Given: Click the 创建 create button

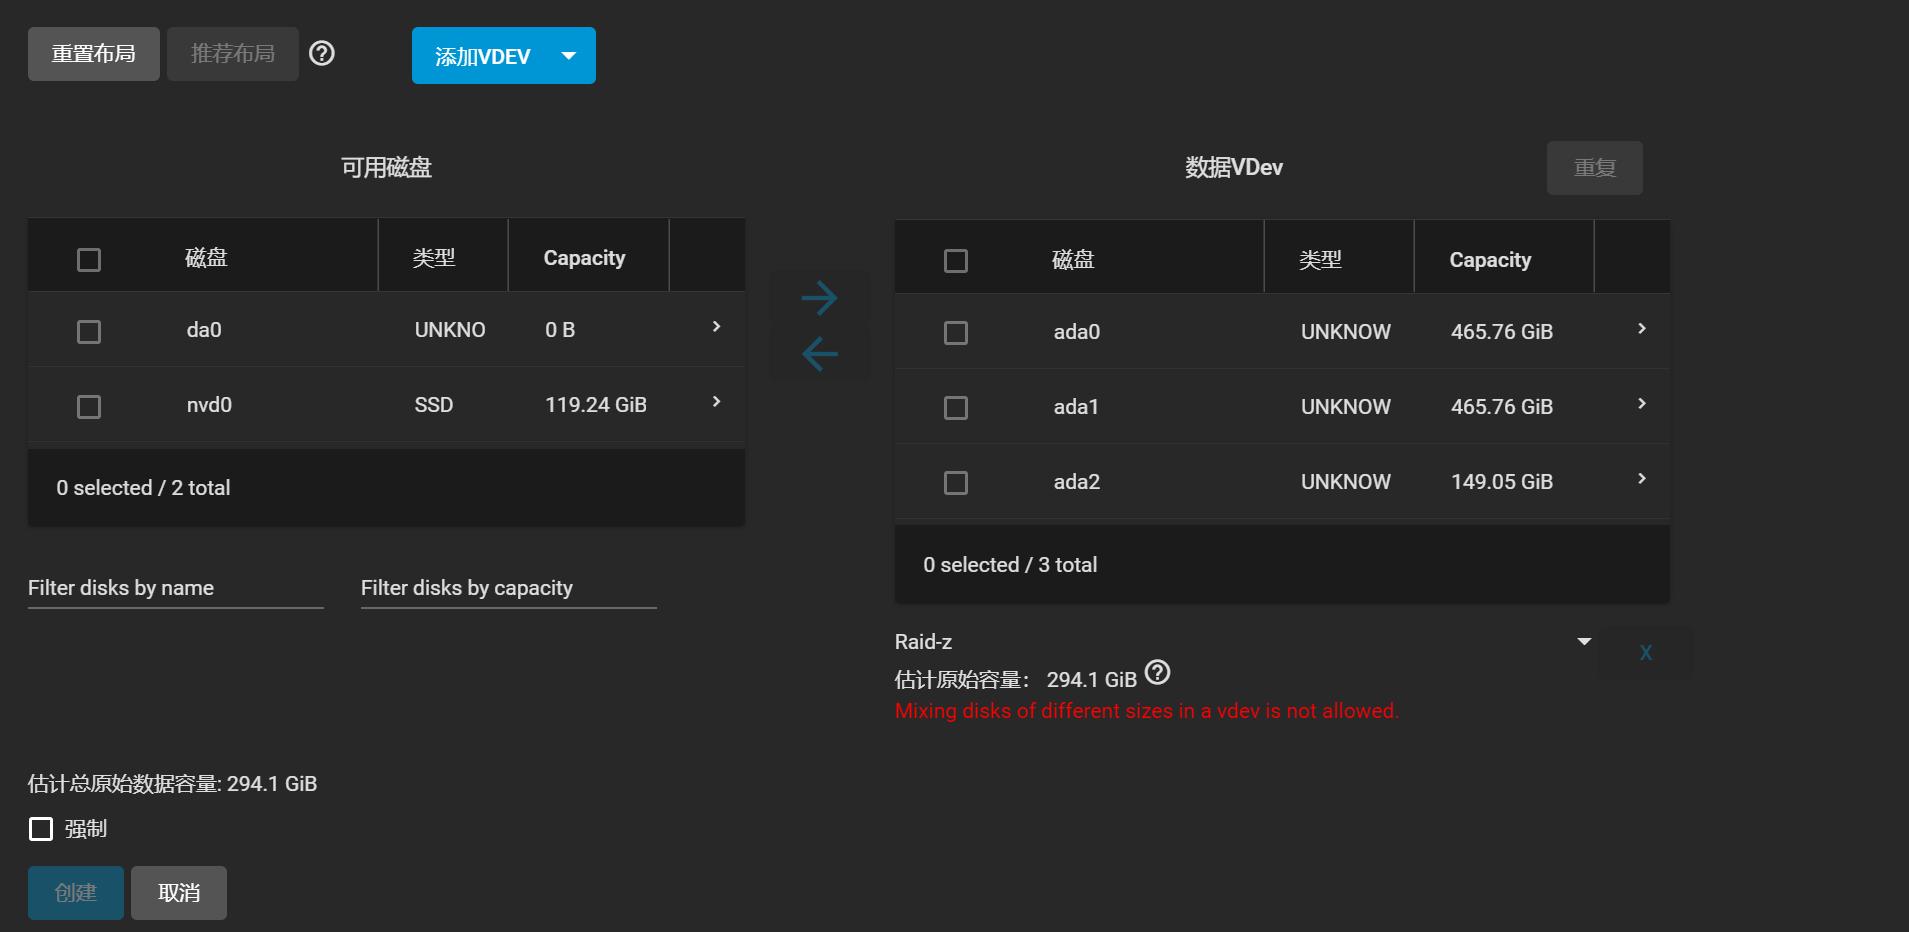Looking at the screenshot, I should (x=76, y=893).
